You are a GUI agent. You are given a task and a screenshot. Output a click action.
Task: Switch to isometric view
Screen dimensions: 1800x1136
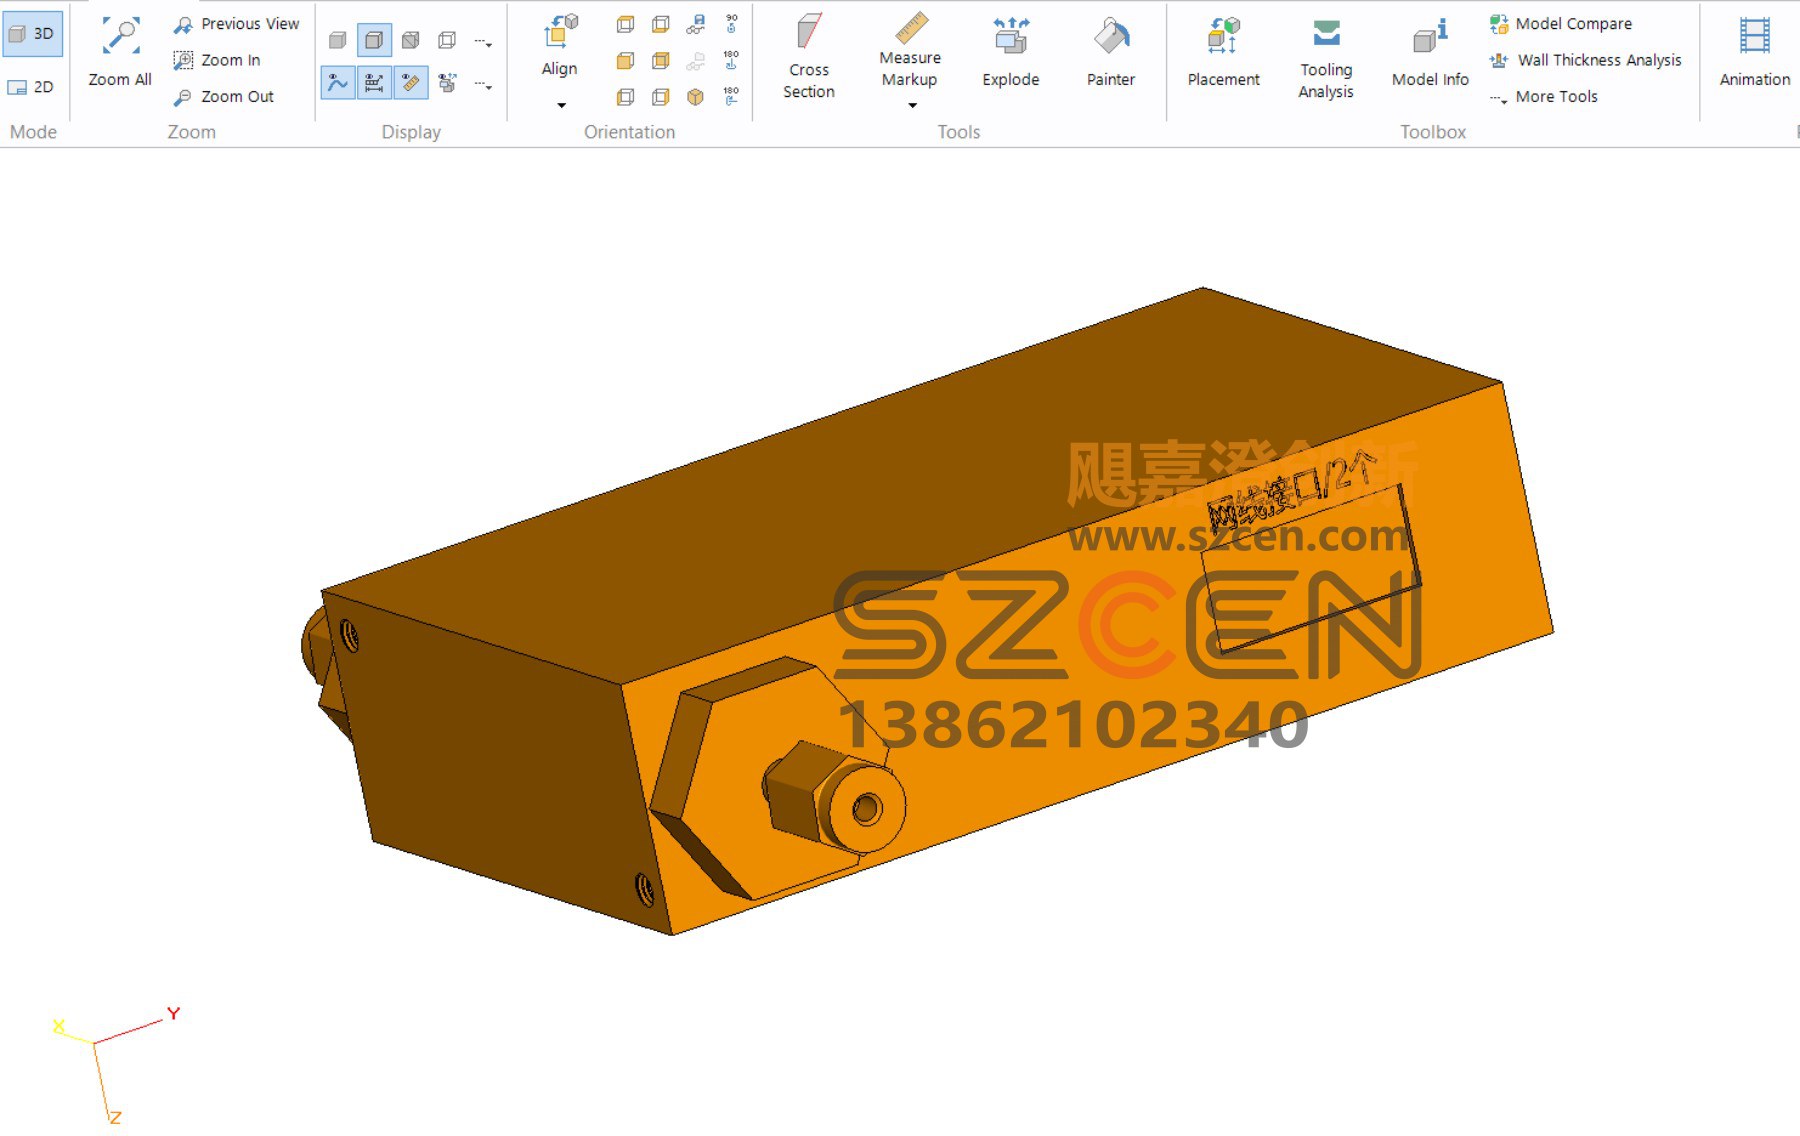[x=696, y=97]
